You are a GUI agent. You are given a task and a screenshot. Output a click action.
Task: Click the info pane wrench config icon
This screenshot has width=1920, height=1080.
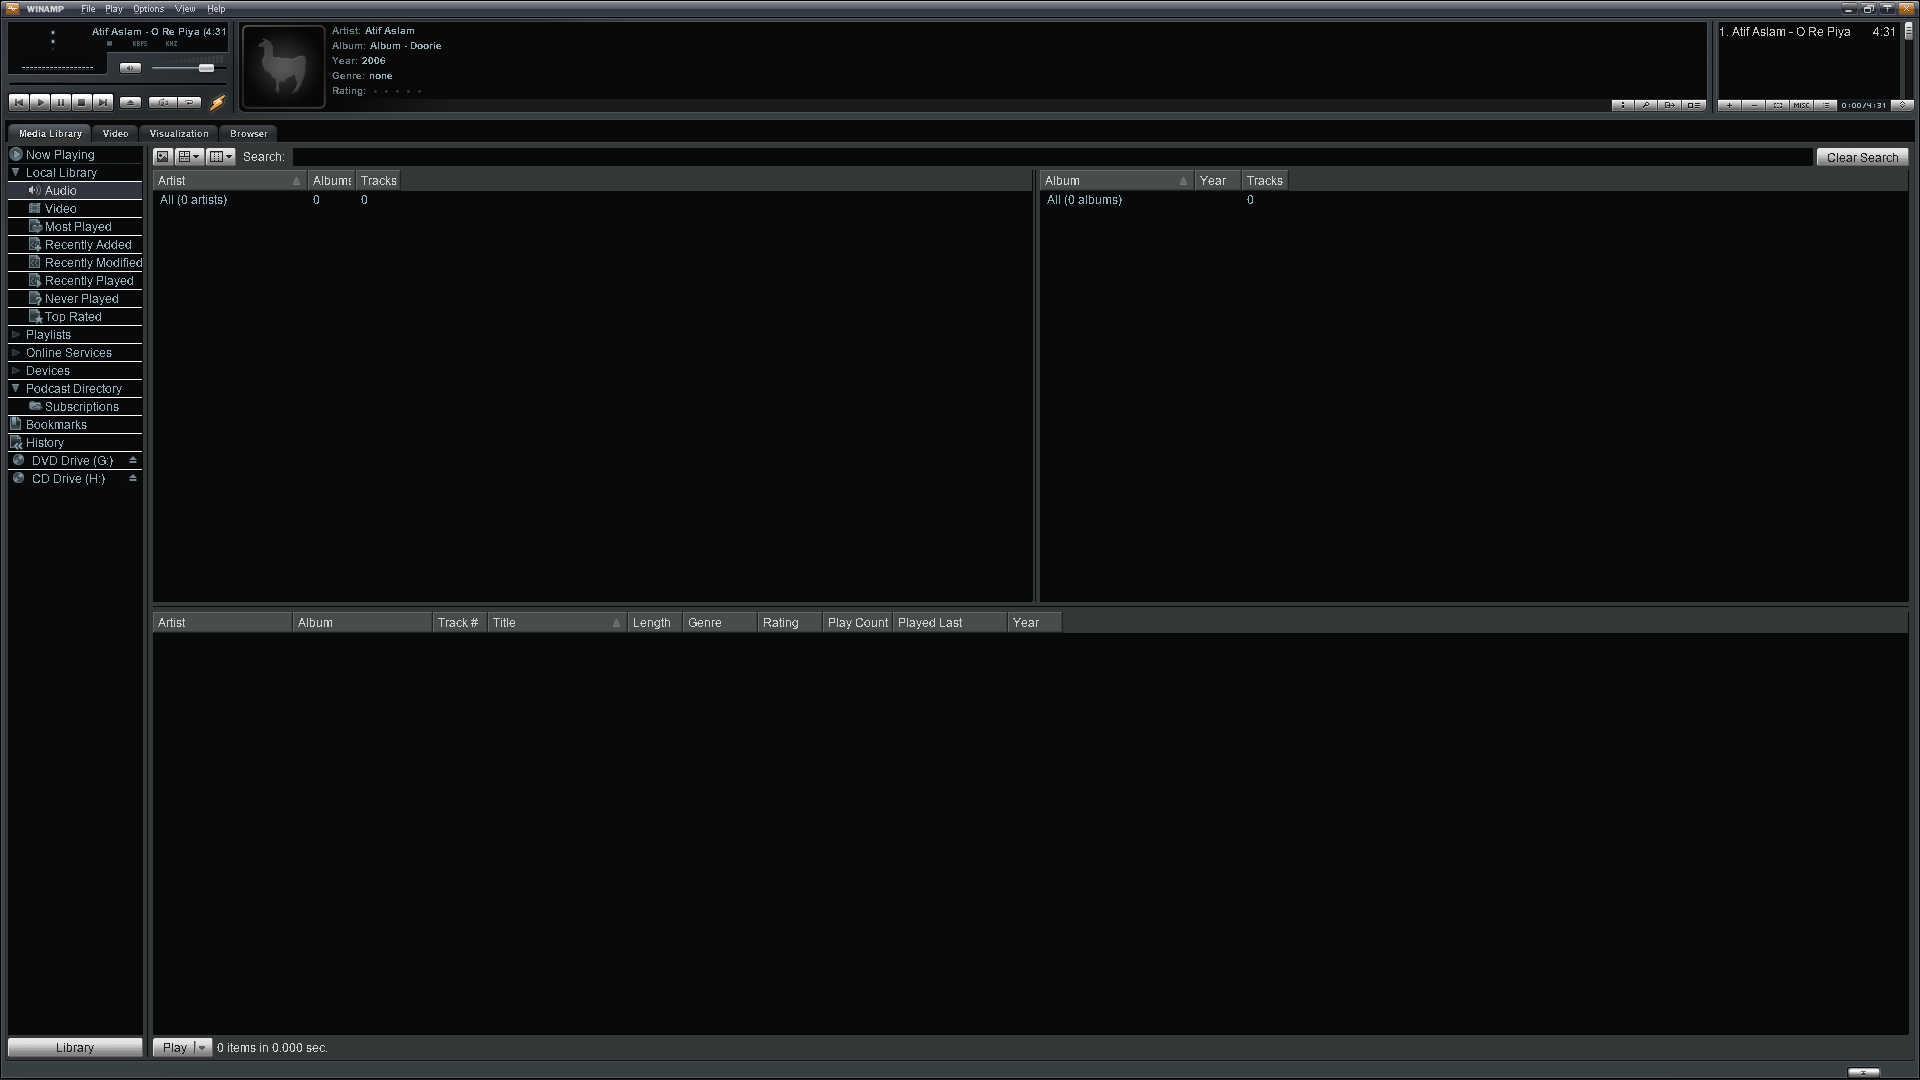(1646, 105)
